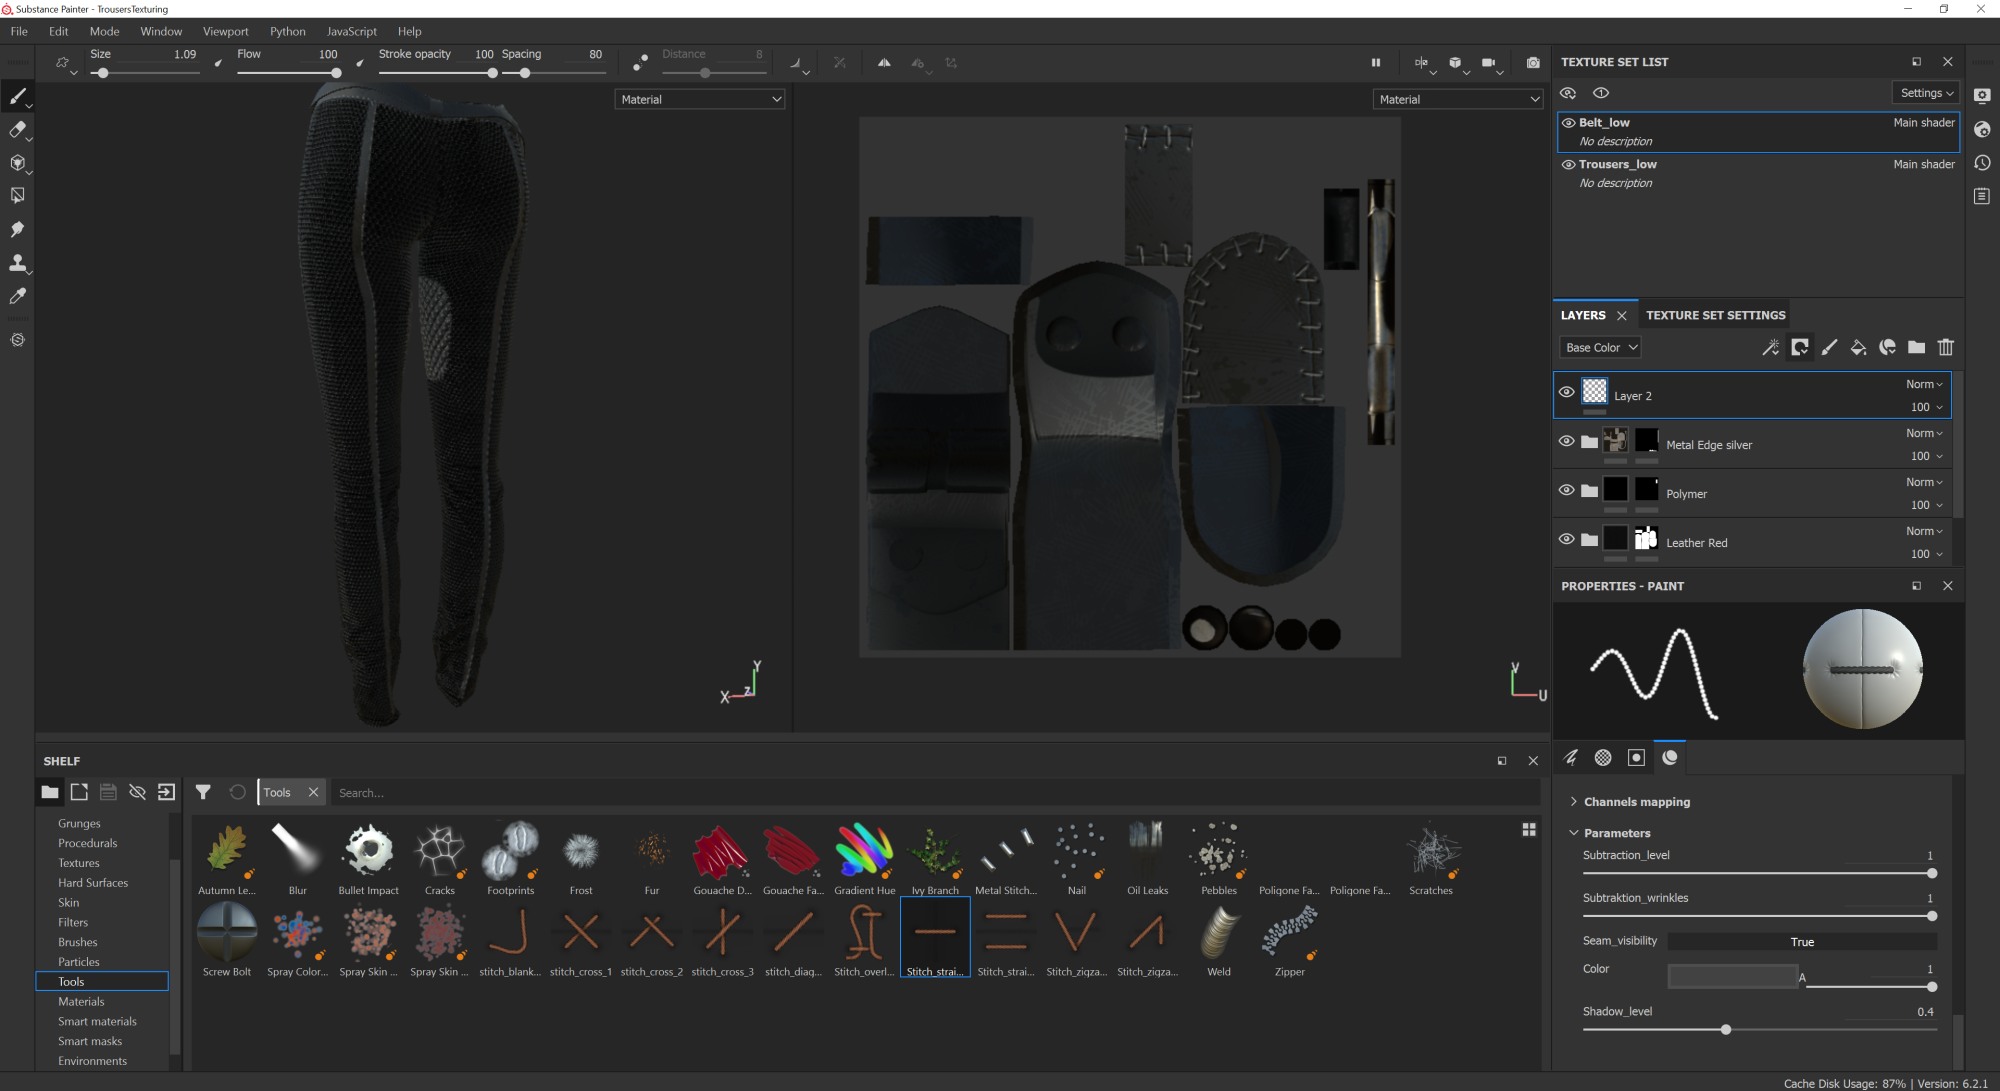Hide the Leather Red layer

point(1567,539)
